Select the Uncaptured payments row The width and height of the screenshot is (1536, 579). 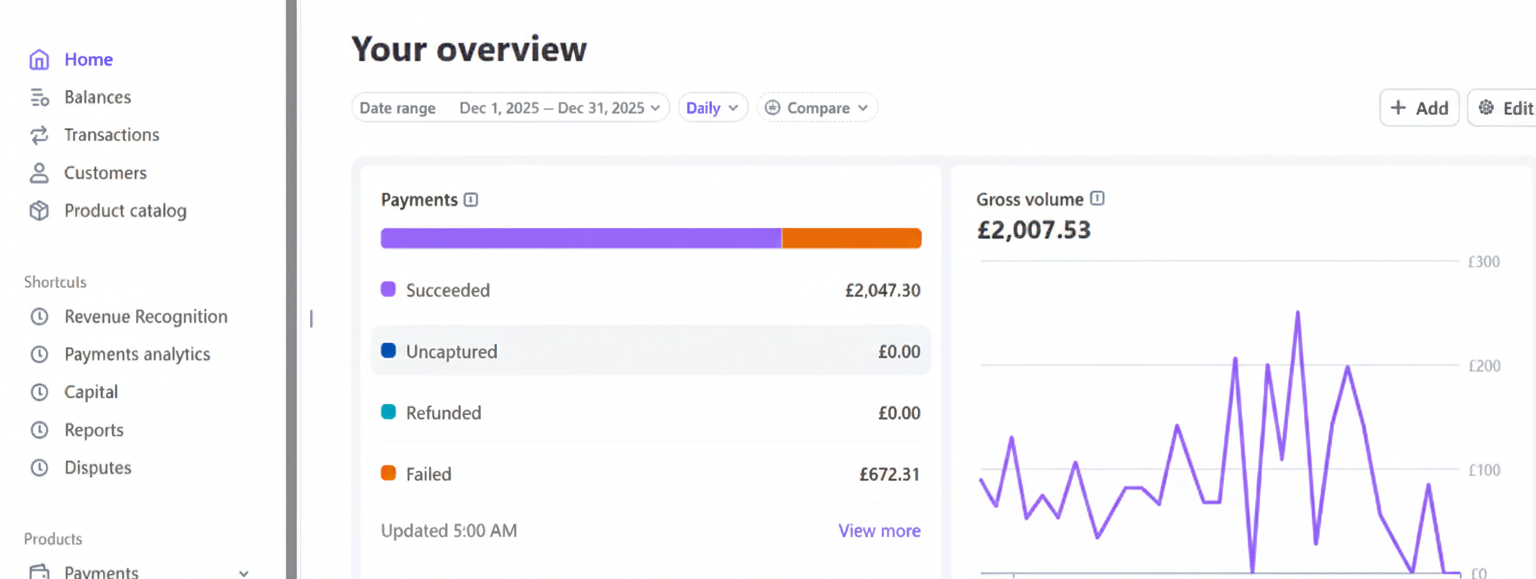pos(651,351)
